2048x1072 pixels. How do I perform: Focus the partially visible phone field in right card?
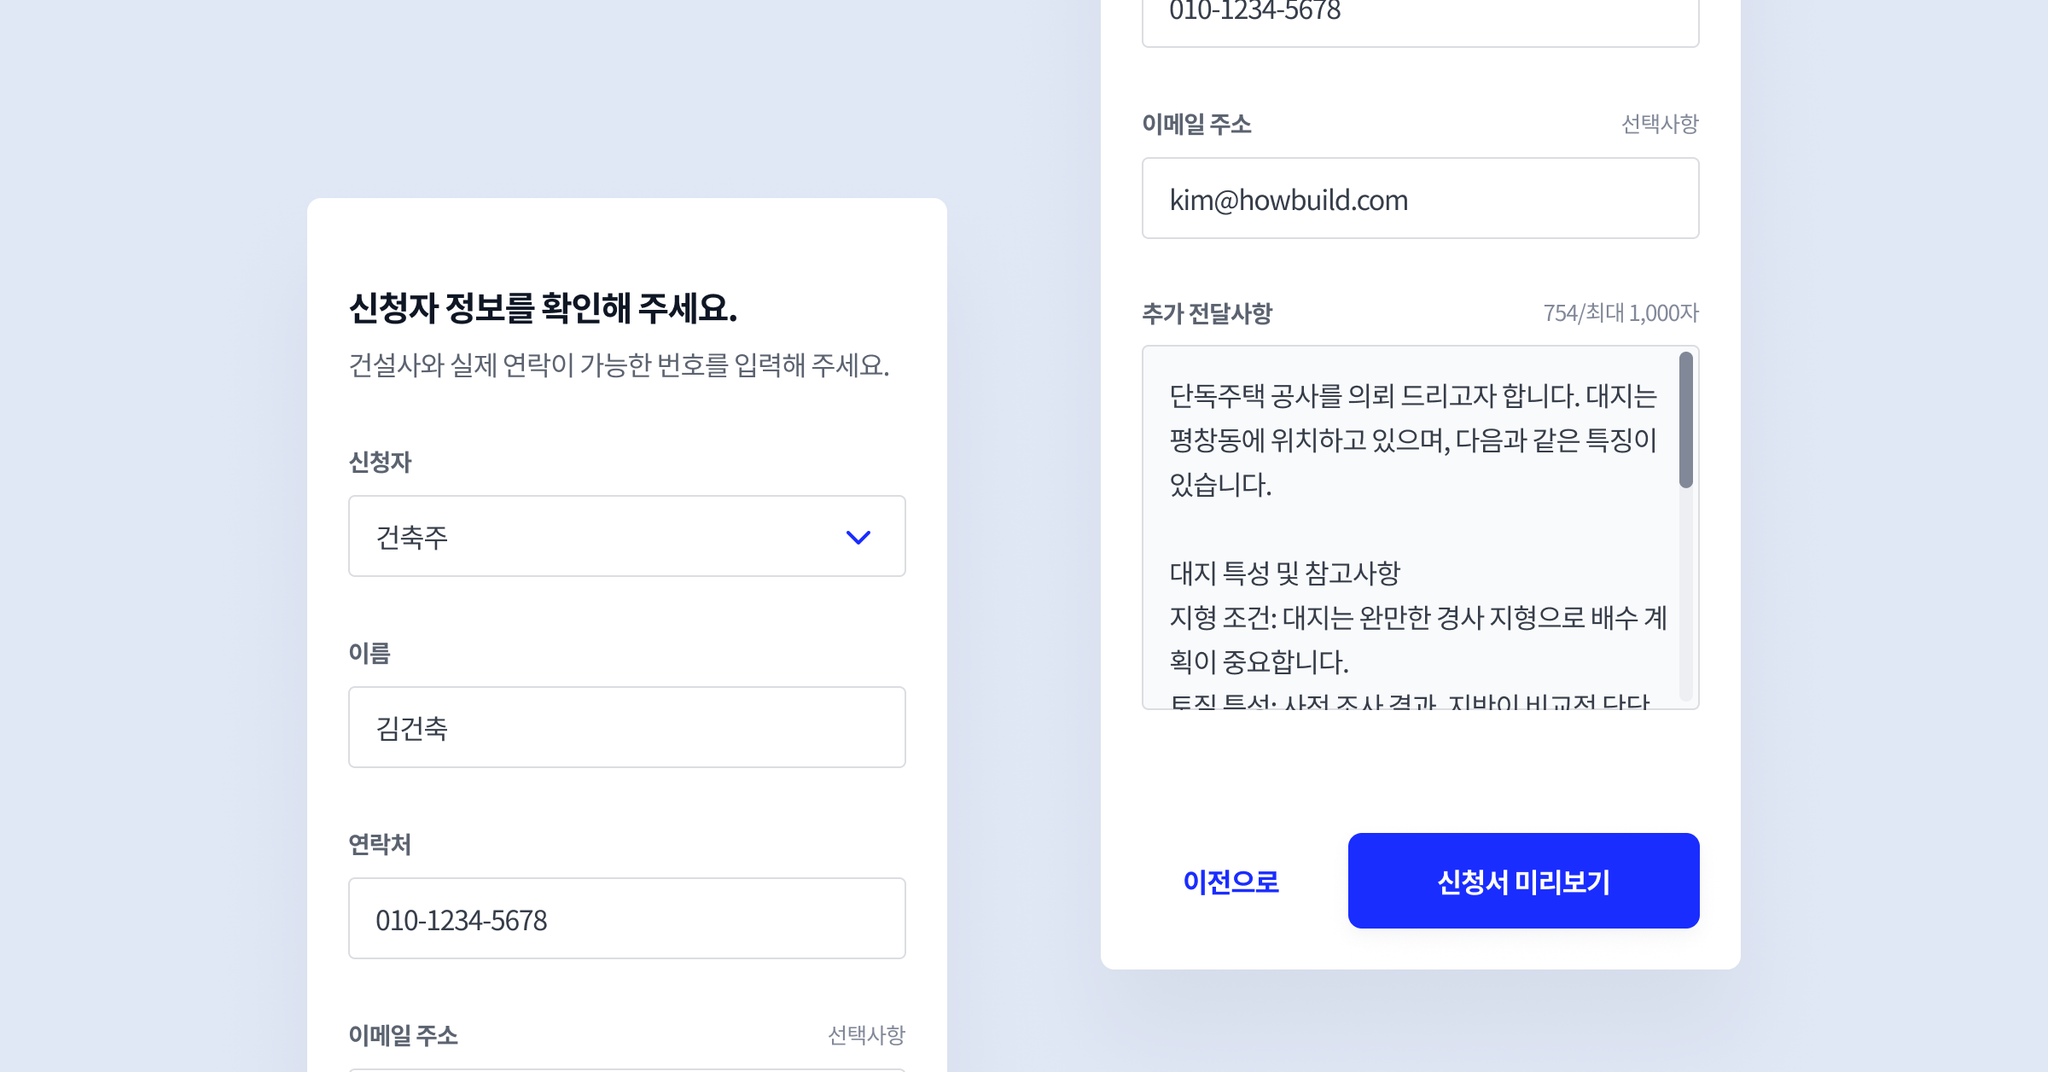coord(1420,22)
